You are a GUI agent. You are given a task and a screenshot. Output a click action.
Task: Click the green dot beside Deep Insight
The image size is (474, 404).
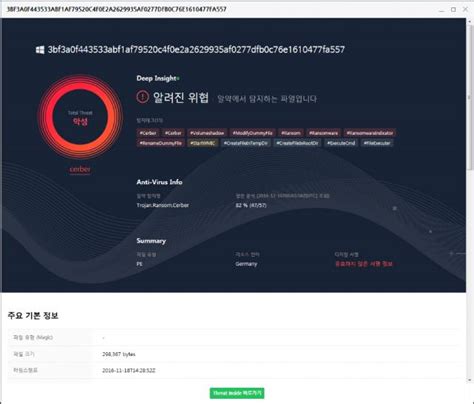click(178, 79)
